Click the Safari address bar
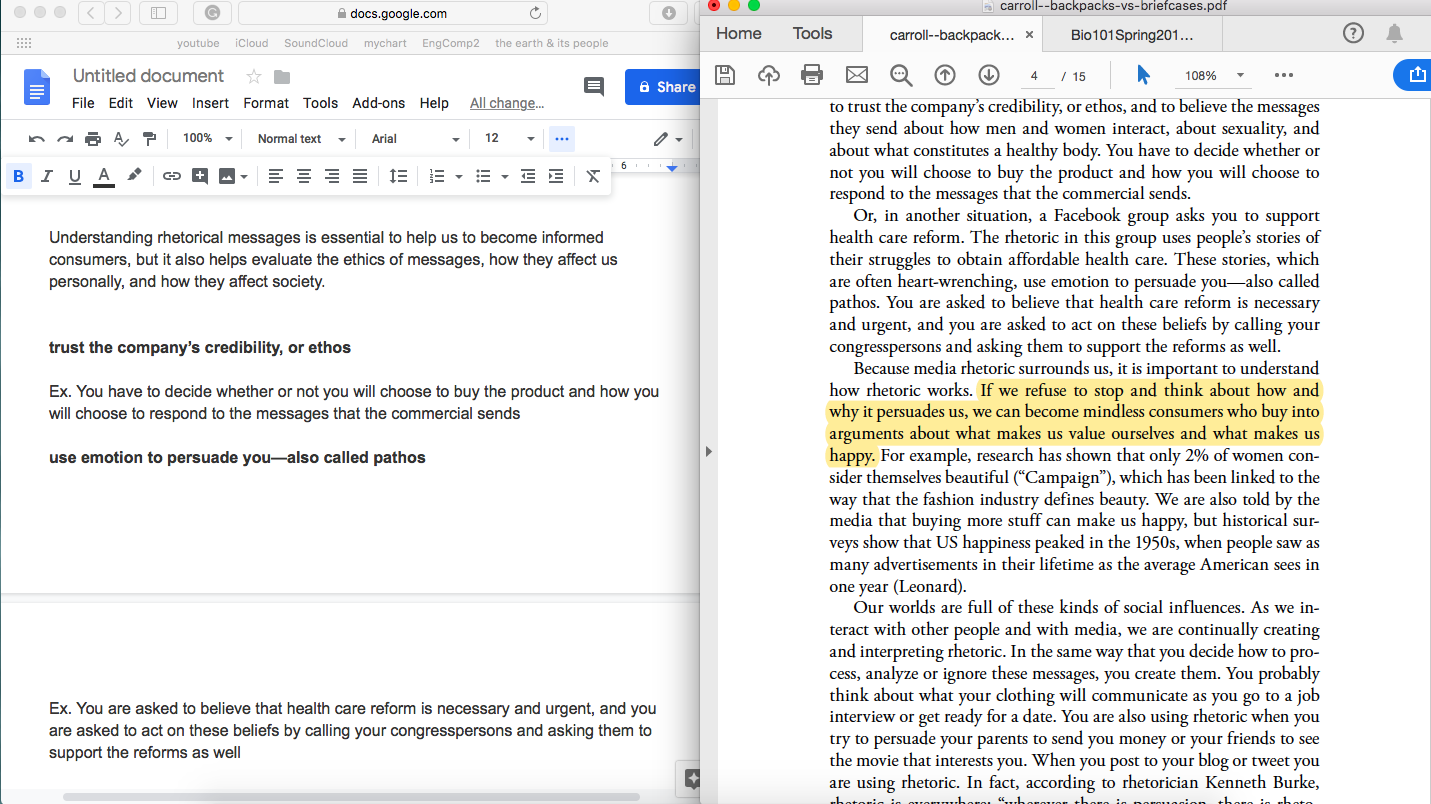The width and height of the screenshot is (1431, 804). click(392, 13)
